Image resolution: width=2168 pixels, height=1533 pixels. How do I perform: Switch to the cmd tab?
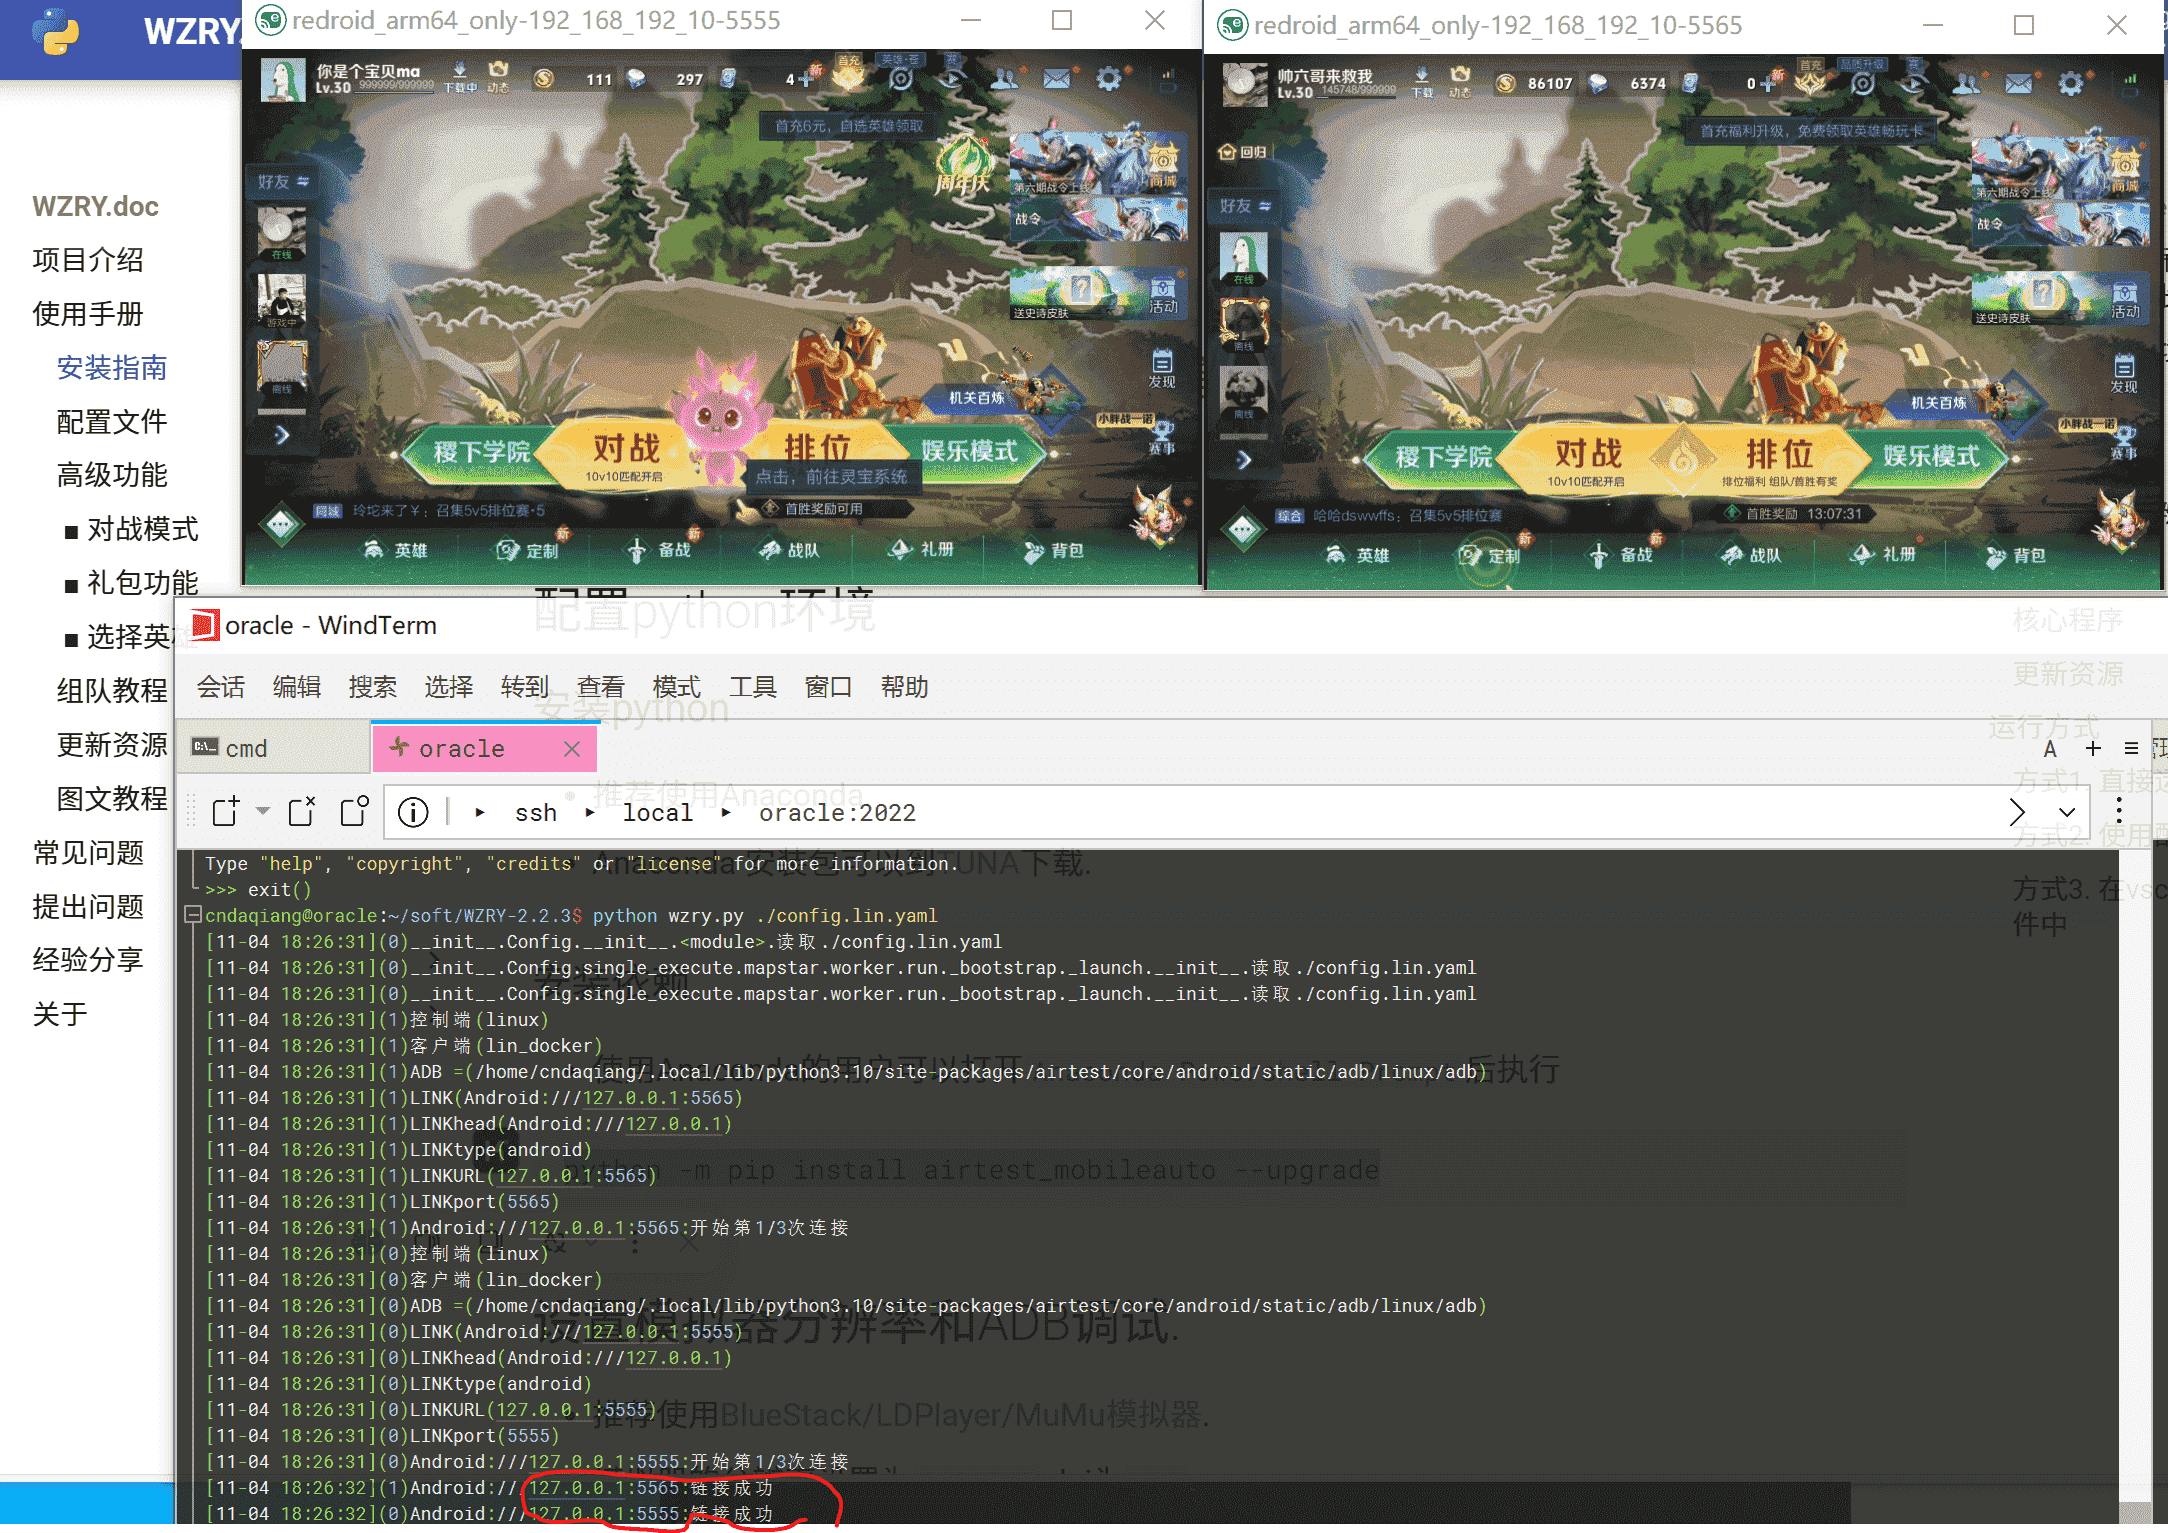(x=246, y=749)
